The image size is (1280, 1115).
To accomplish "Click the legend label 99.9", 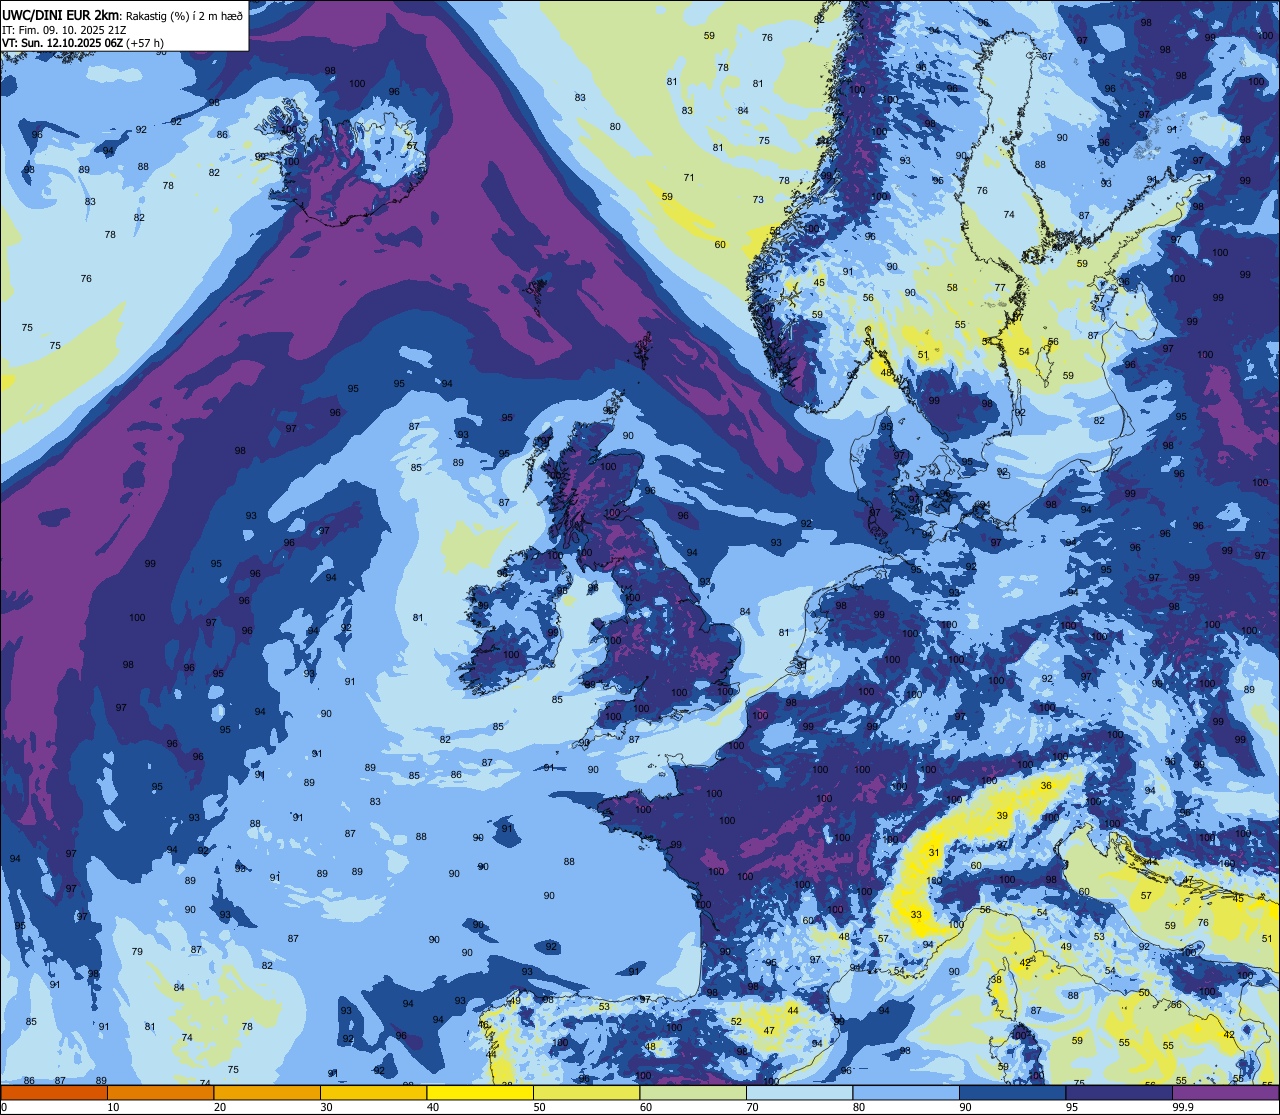I will (1183, 1107).
